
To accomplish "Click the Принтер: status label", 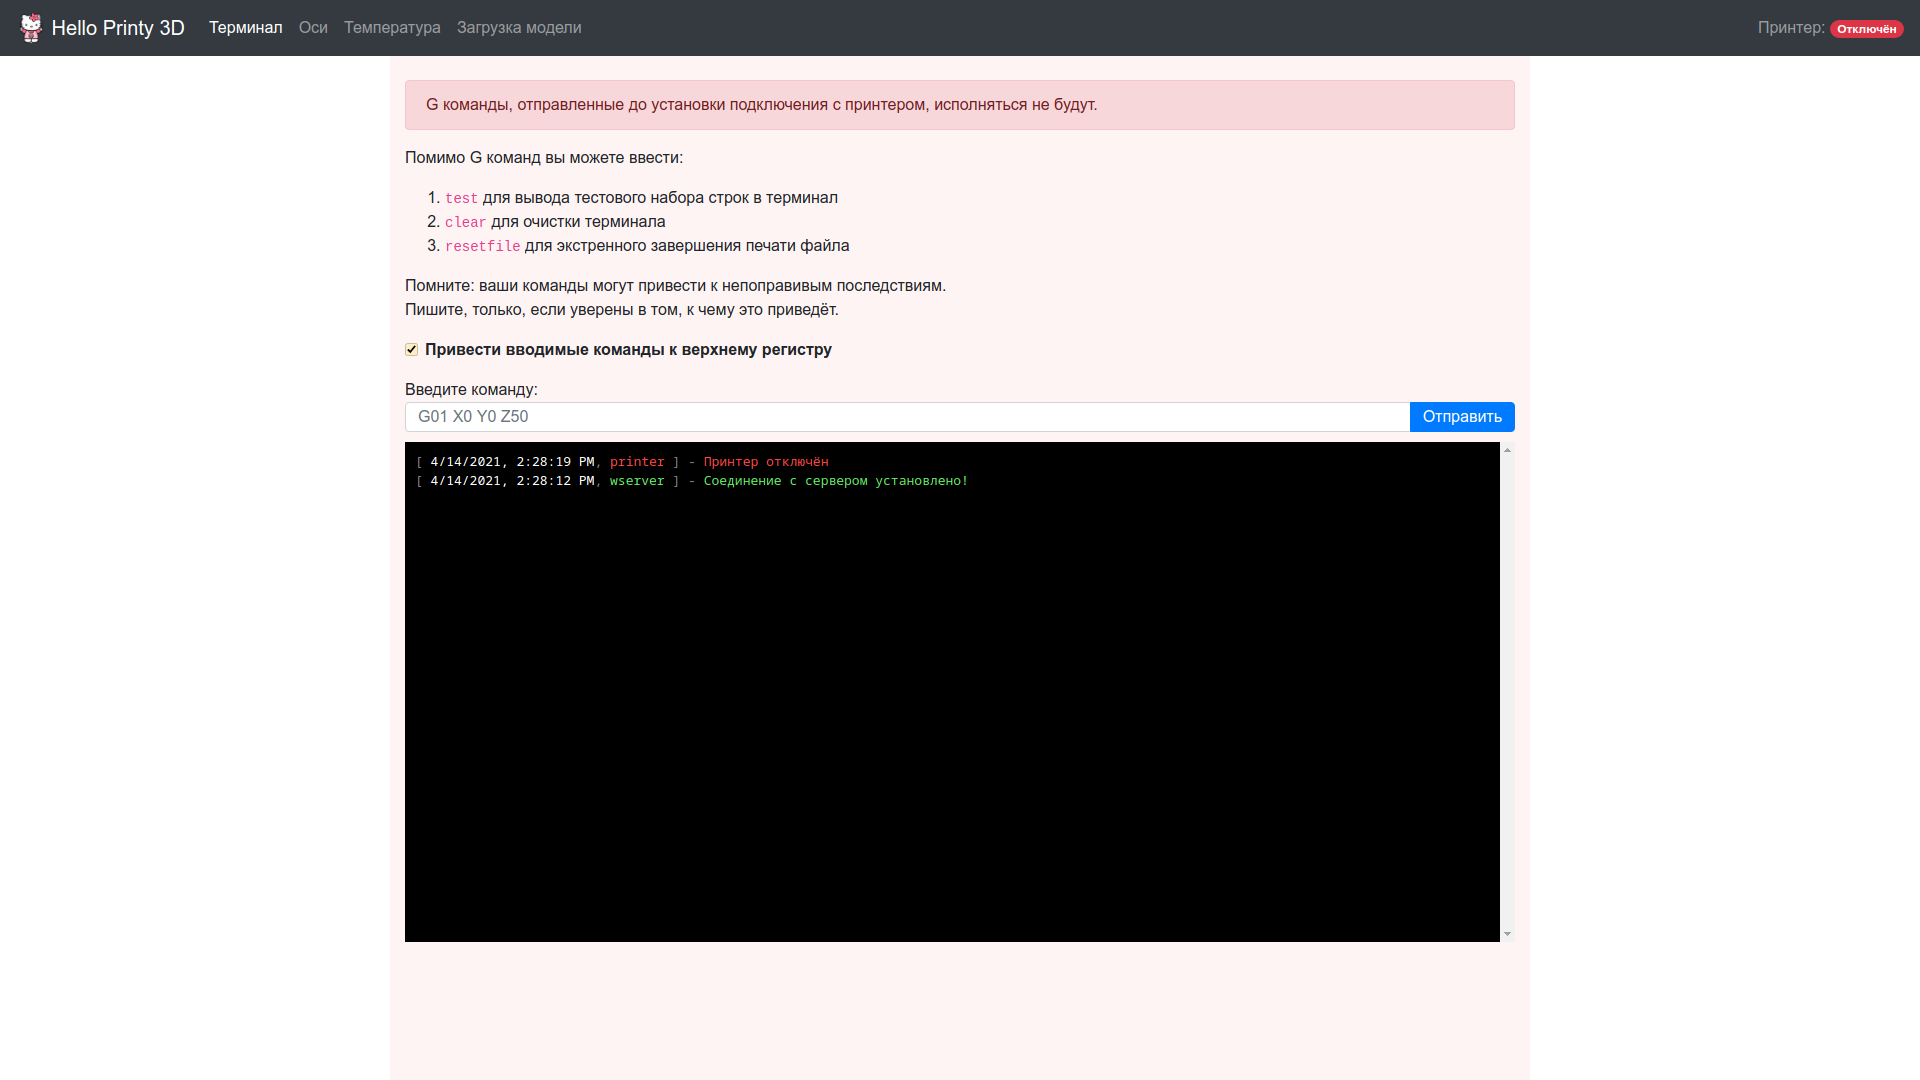I will 1790,28.
